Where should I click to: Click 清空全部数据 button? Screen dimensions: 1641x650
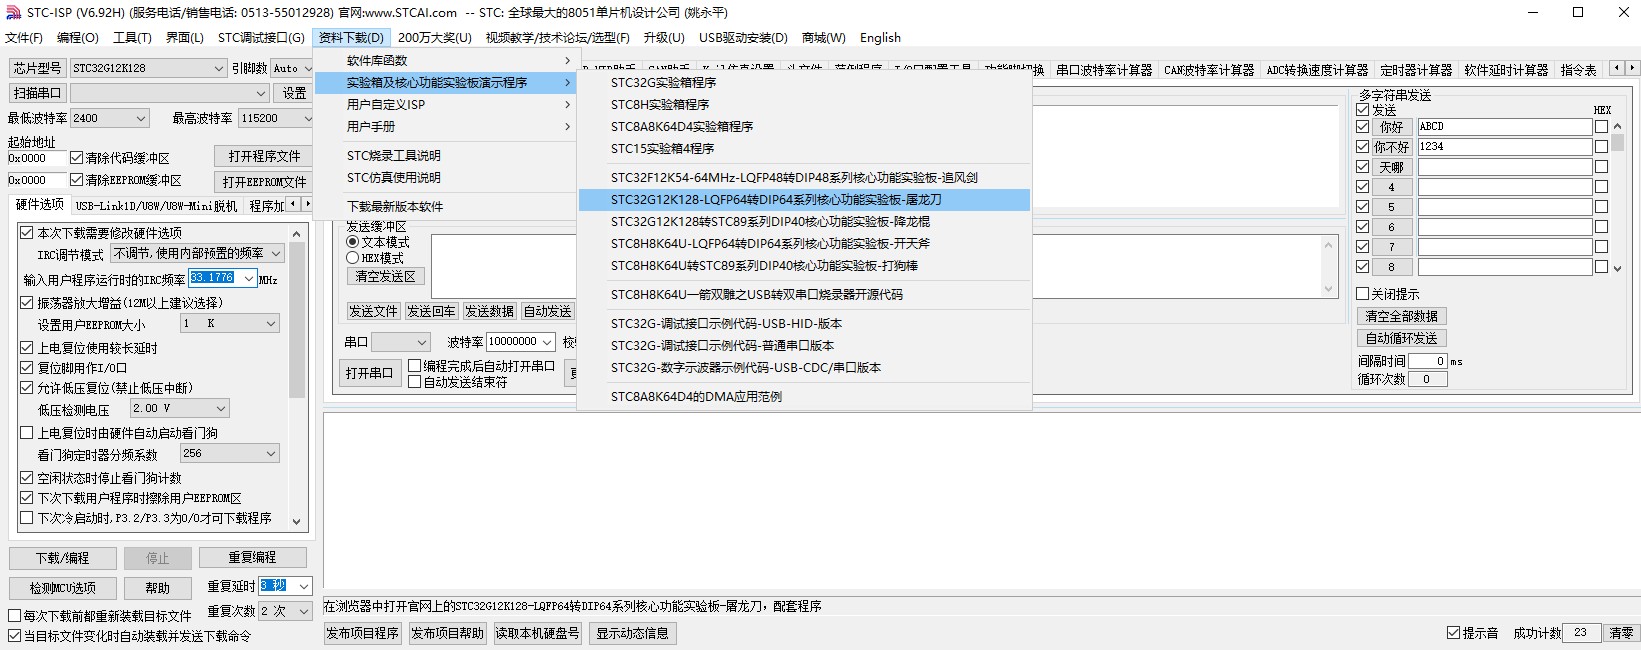click(1401, 316)
